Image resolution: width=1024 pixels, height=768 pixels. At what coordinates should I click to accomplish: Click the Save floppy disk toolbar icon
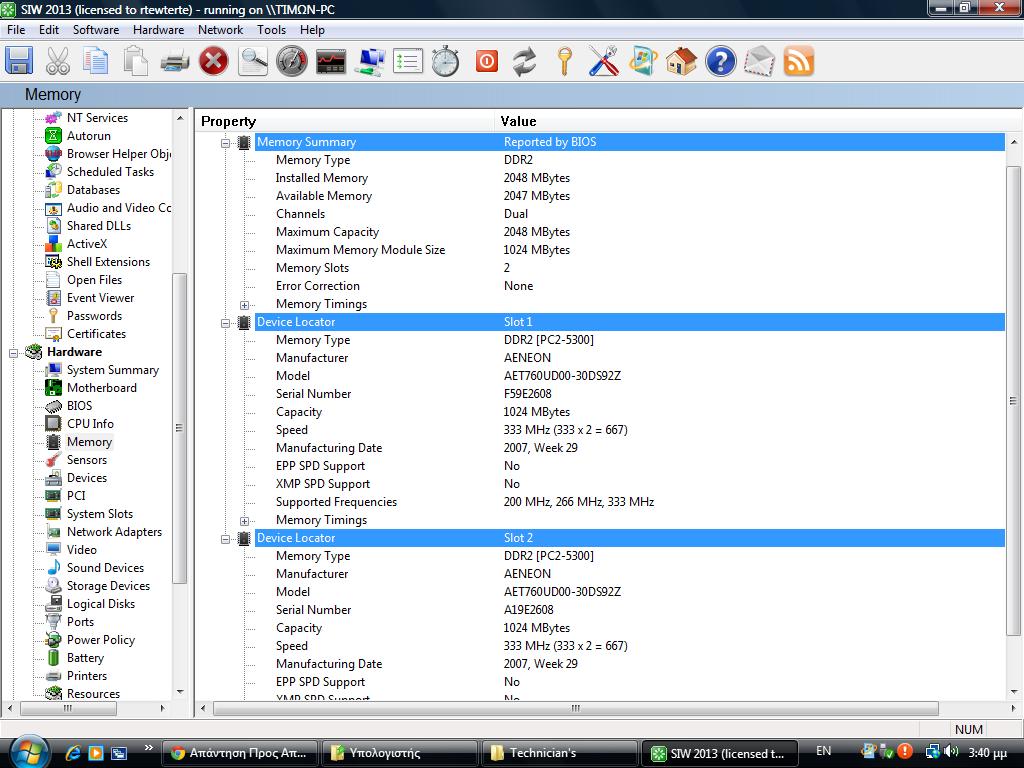click(x=20, y=61)
